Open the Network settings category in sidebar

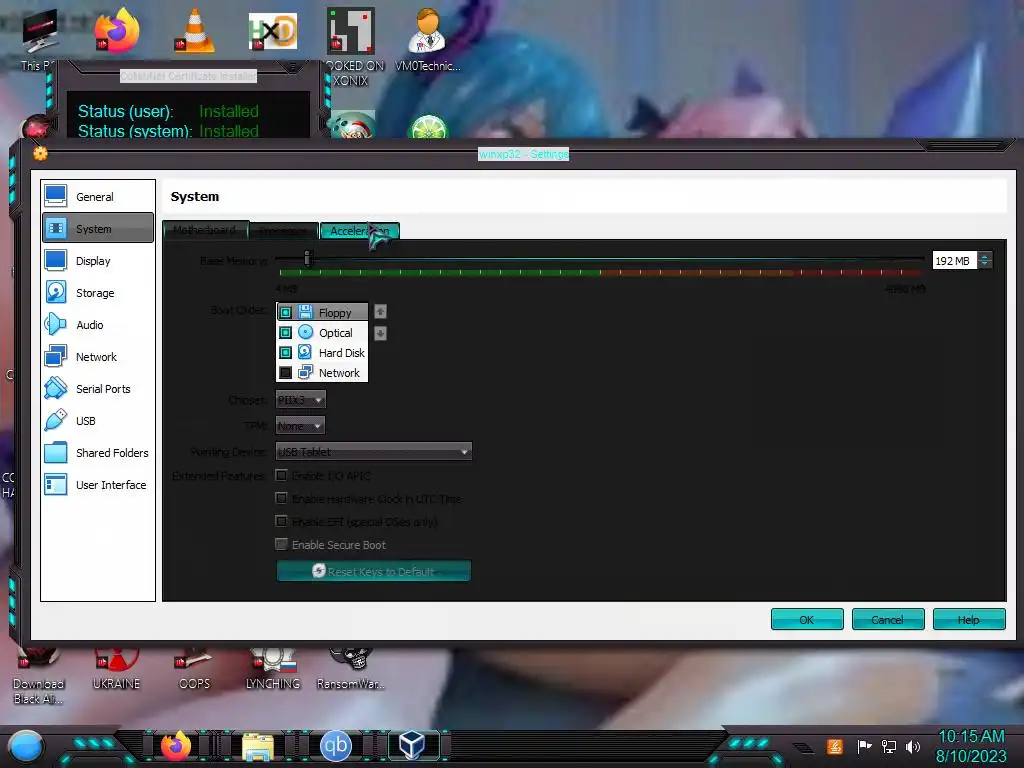(98, 357)
